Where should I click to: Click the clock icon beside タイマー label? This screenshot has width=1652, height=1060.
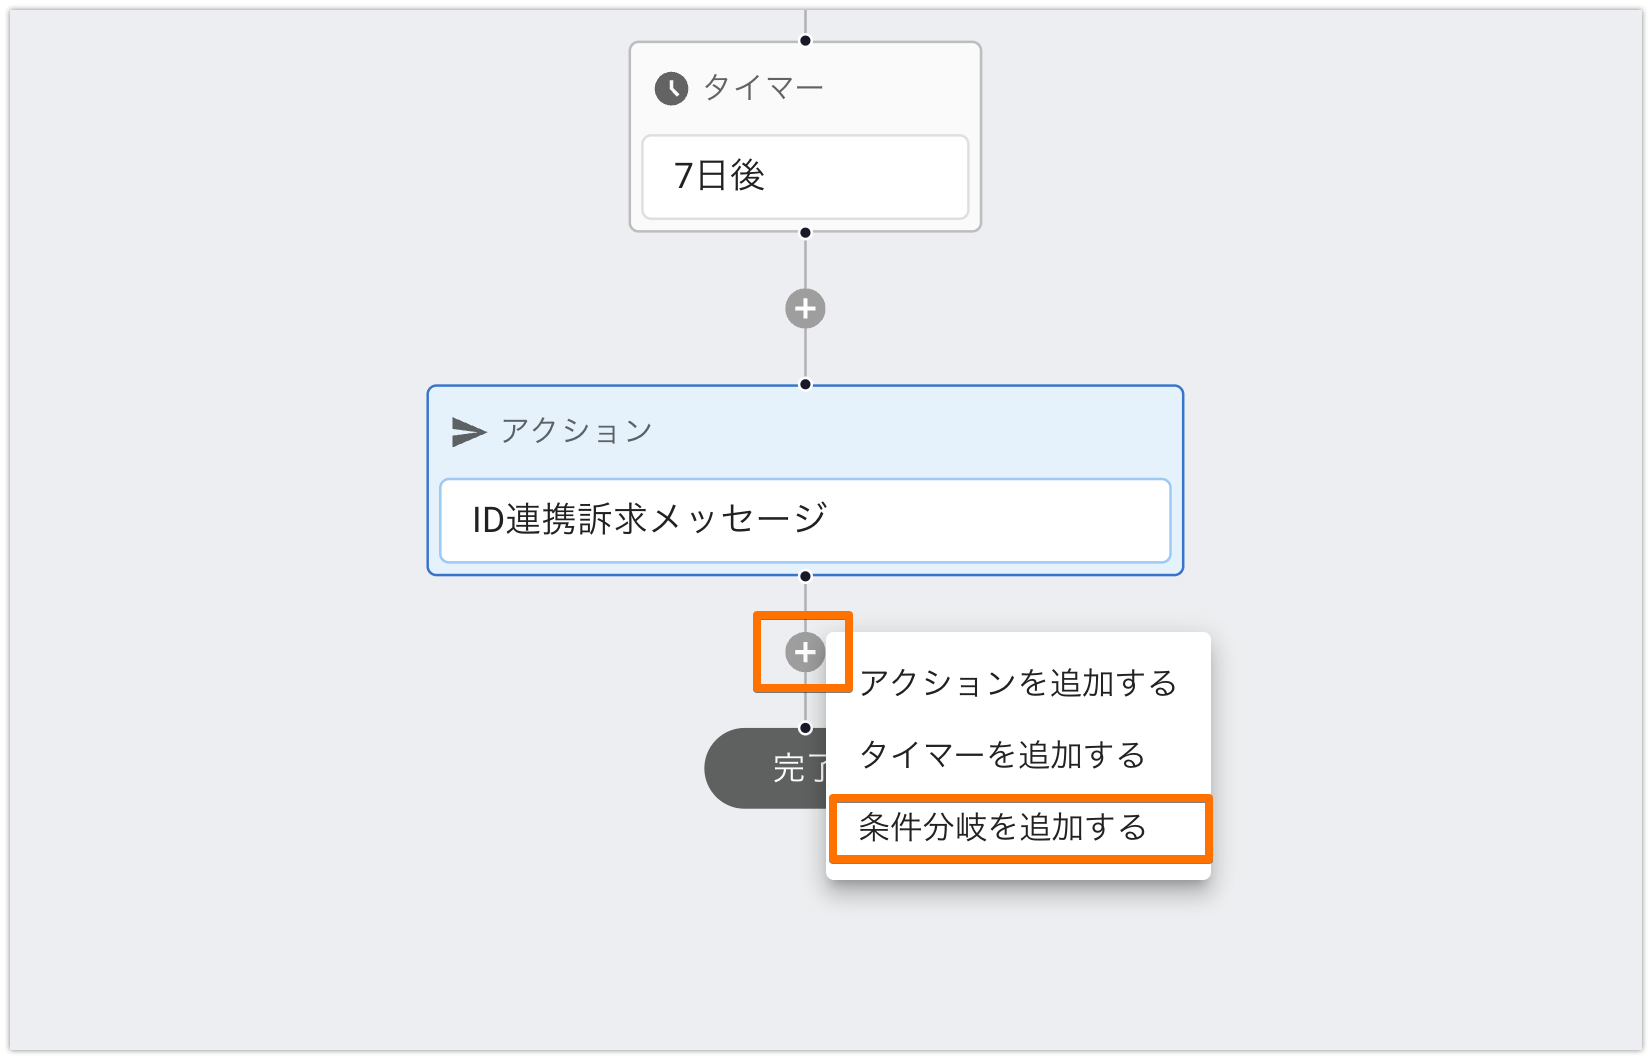click(670, 88)
